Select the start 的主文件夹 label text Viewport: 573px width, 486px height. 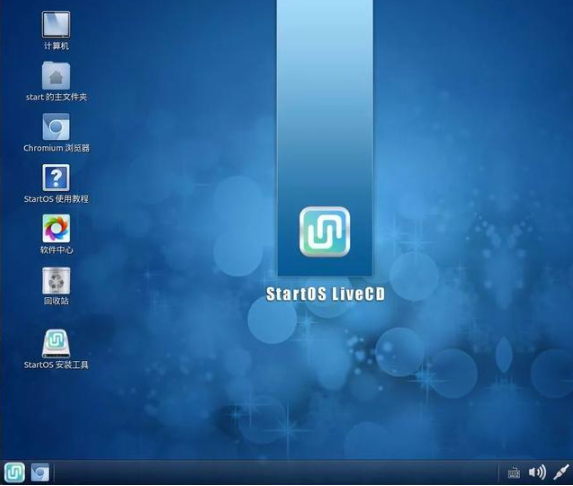pos(56,97)
